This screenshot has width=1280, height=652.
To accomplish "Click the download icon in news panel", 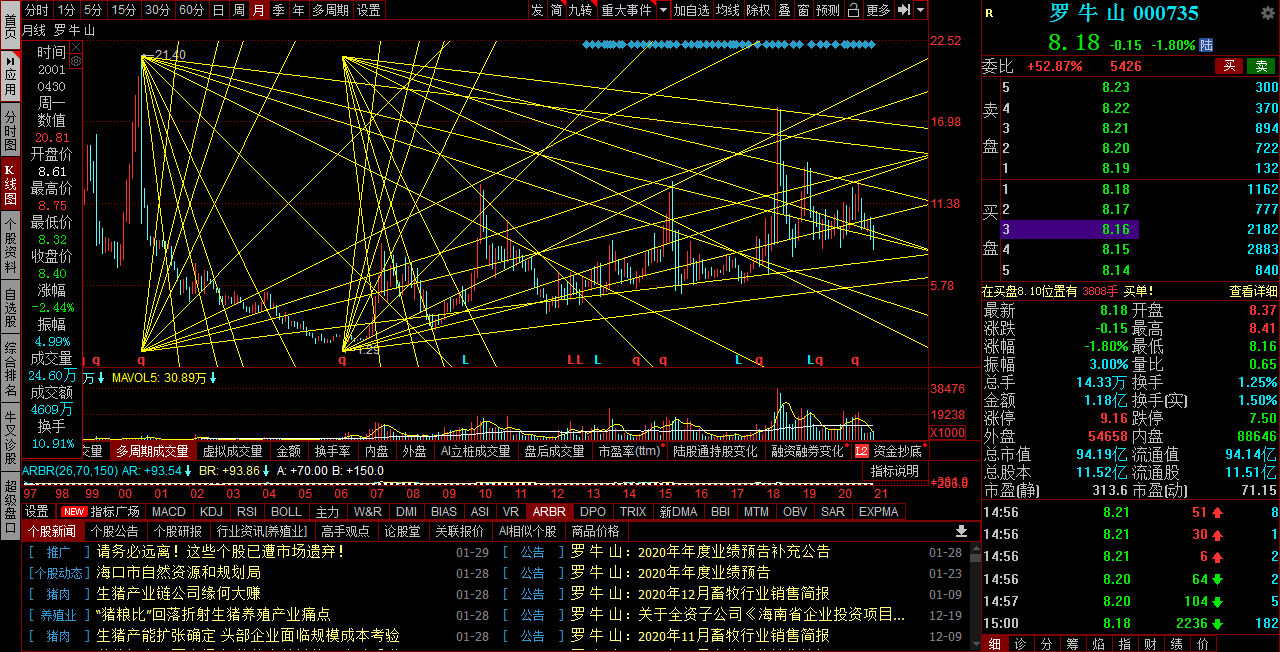I will (x=962, y=531).
